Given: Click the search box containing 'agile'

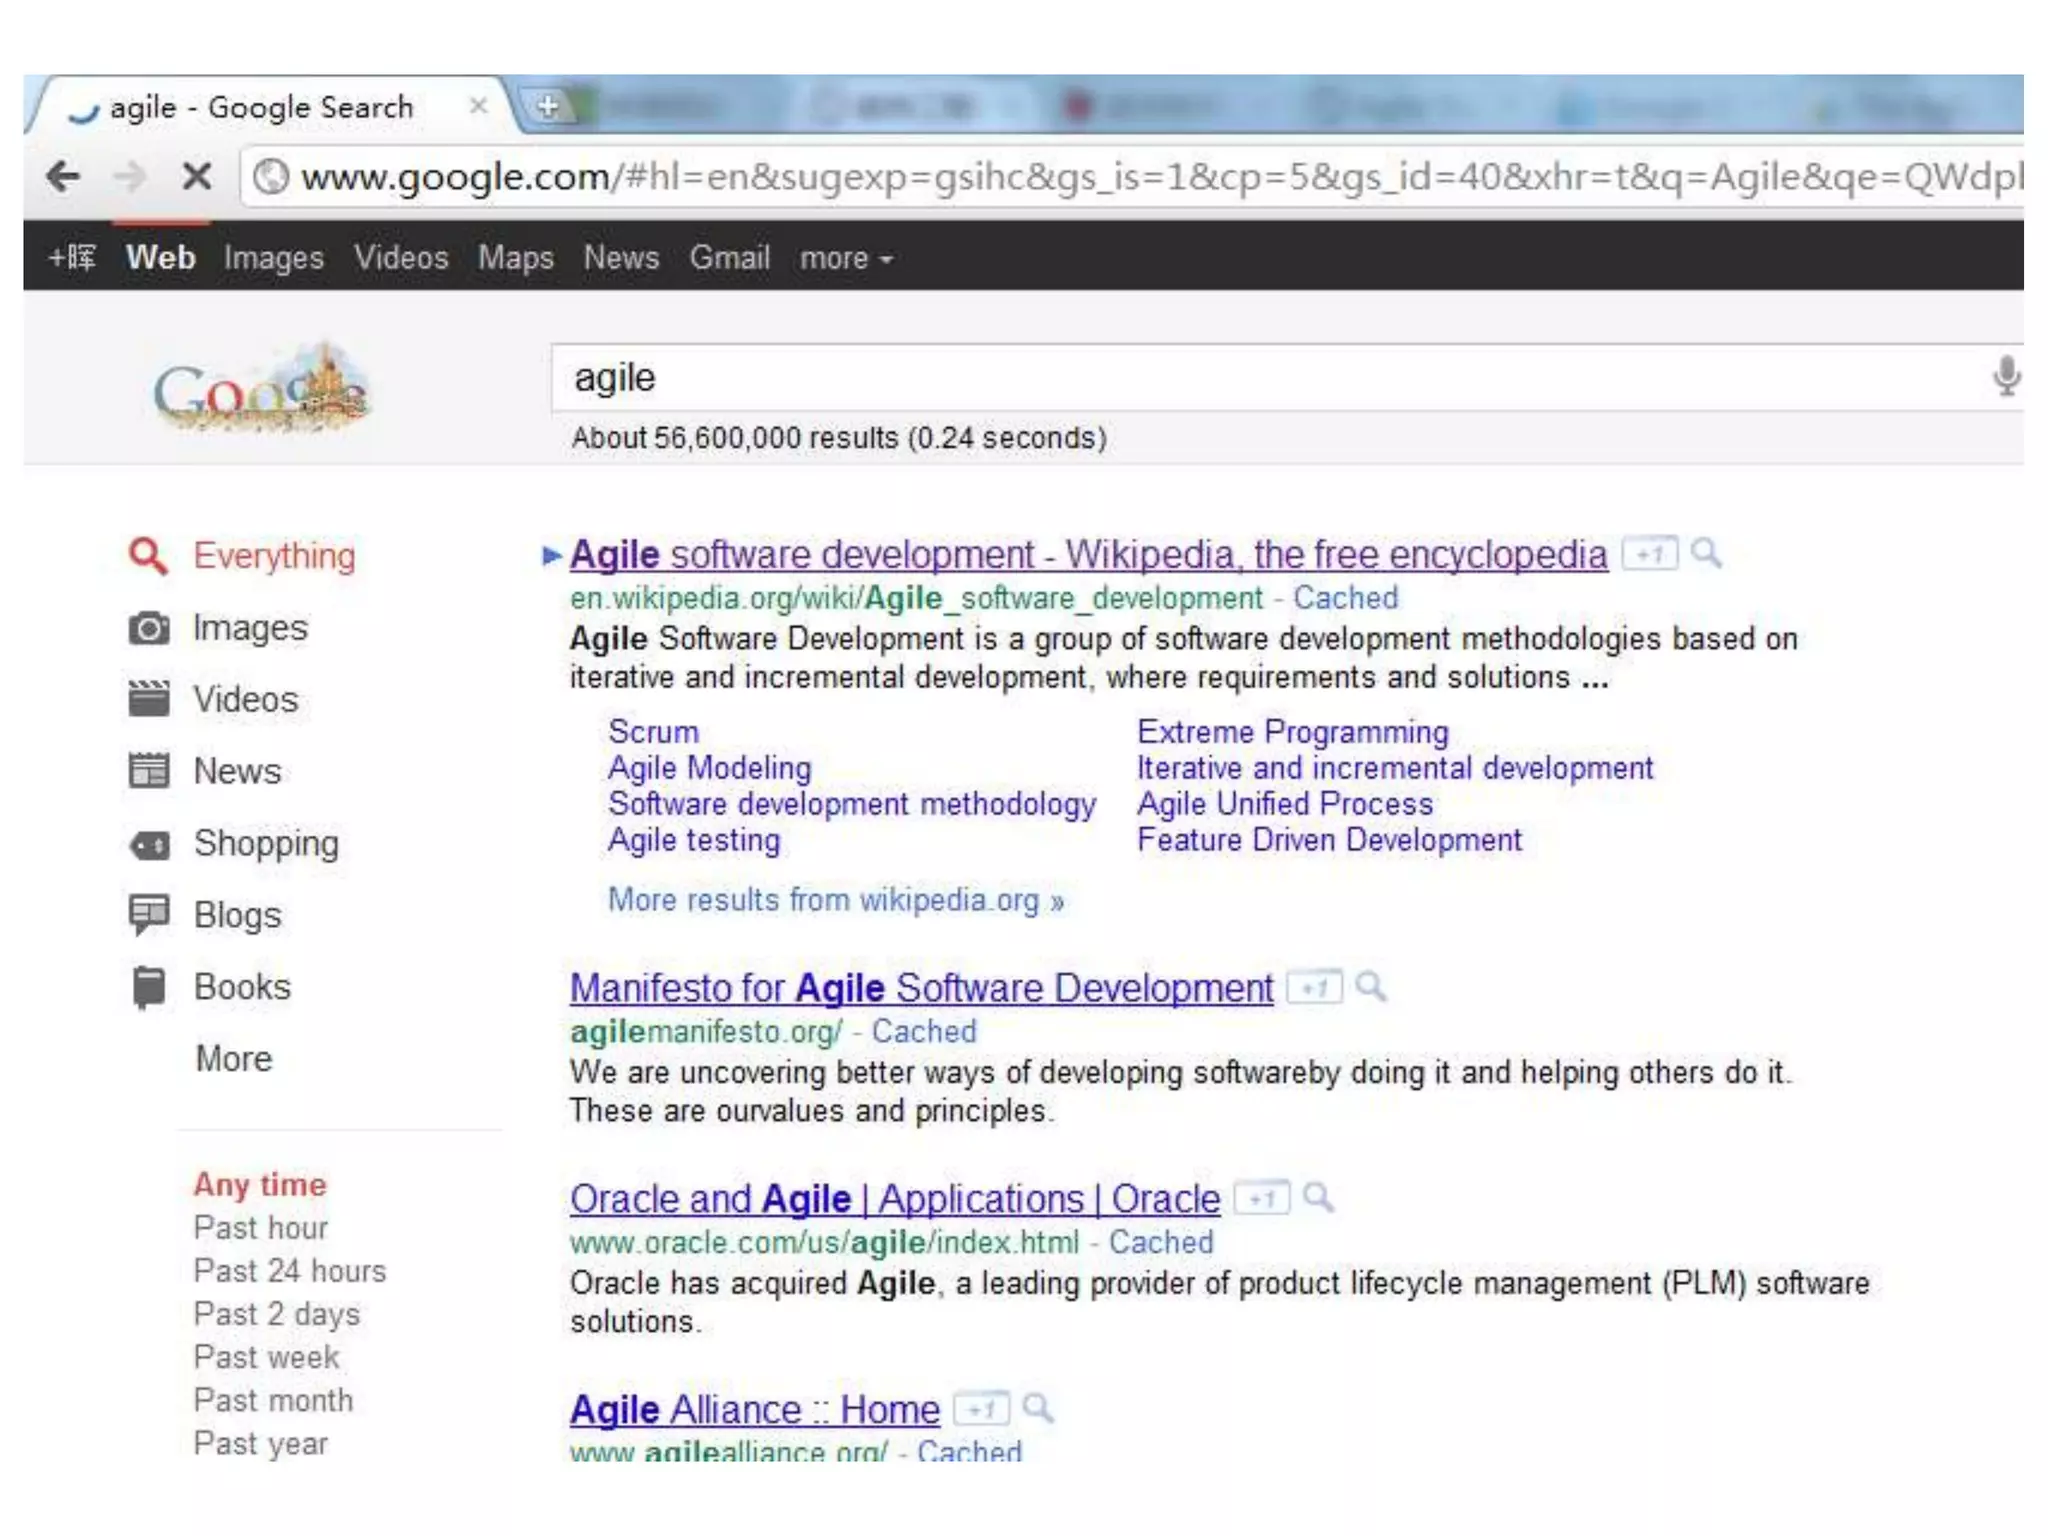Looking at the screenshot, I should [1200, 378].
